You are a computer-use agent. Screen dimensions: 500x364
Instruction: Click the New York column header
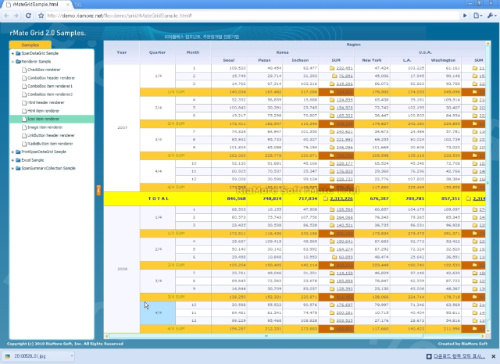coord(372,60)
